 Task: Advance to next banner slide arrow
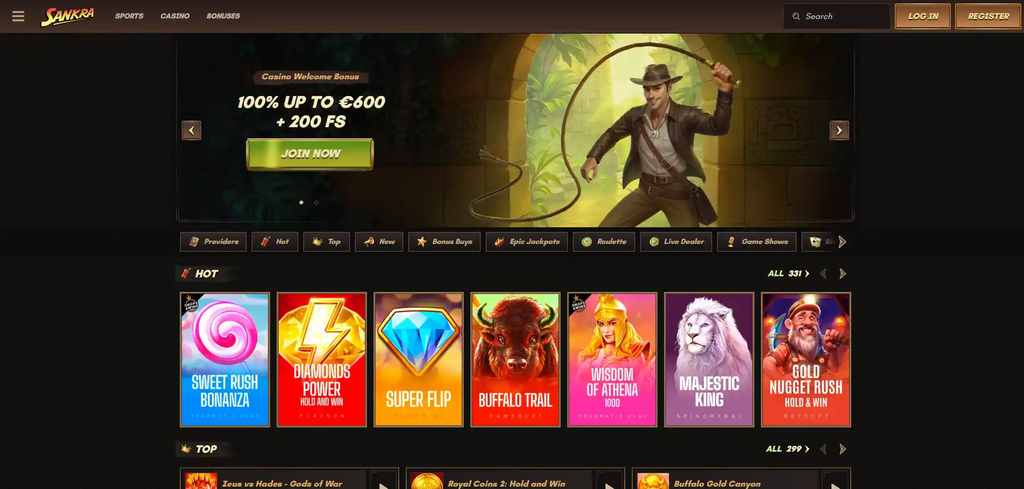[839, 131]
